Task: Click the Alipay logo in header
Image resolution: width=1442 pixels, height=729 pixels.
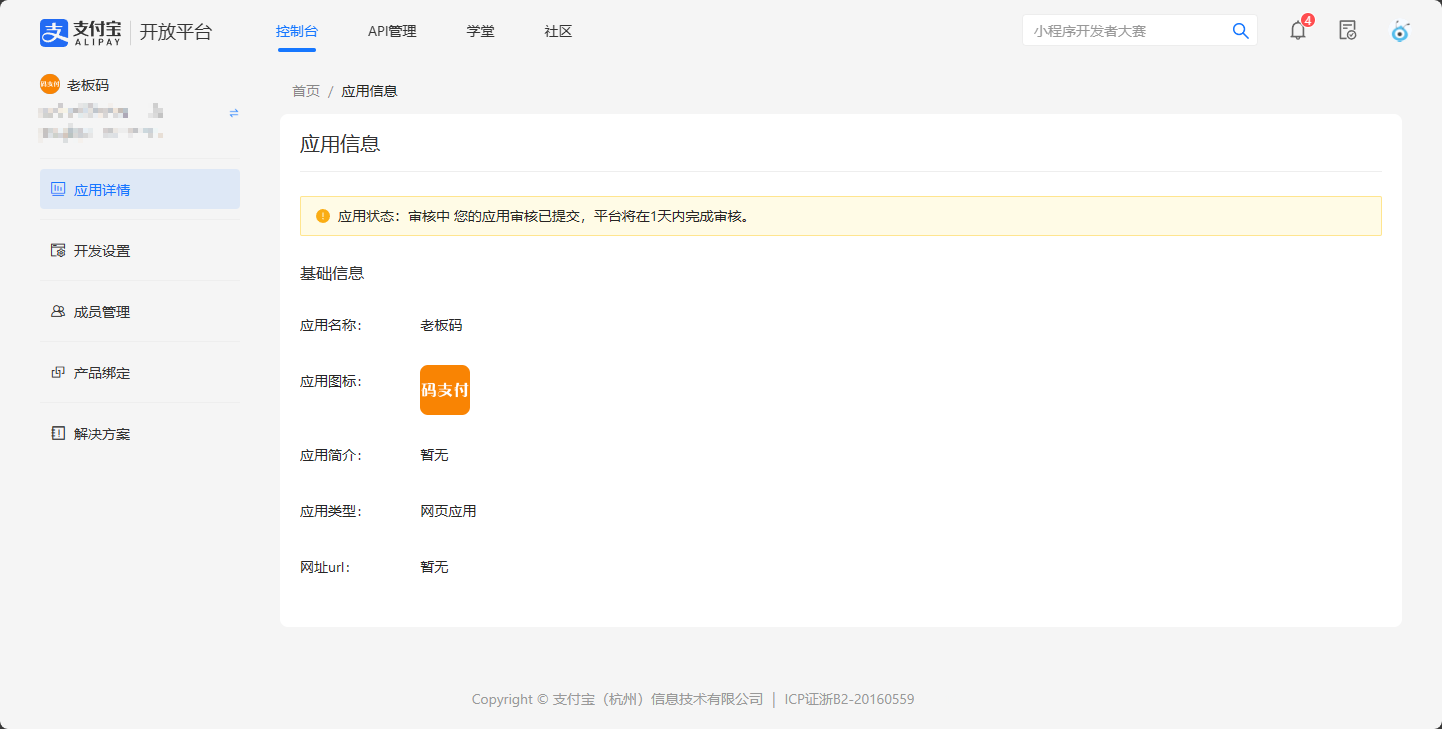Action: point(81,32)
